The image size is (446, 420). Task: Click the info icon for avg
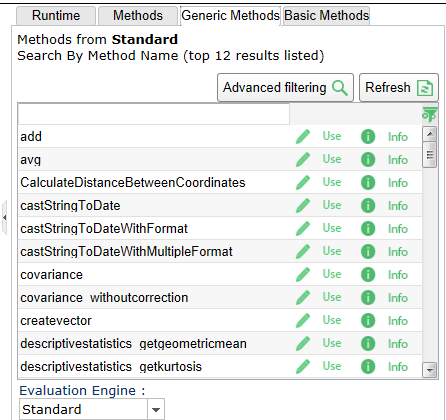click(368, 159)
